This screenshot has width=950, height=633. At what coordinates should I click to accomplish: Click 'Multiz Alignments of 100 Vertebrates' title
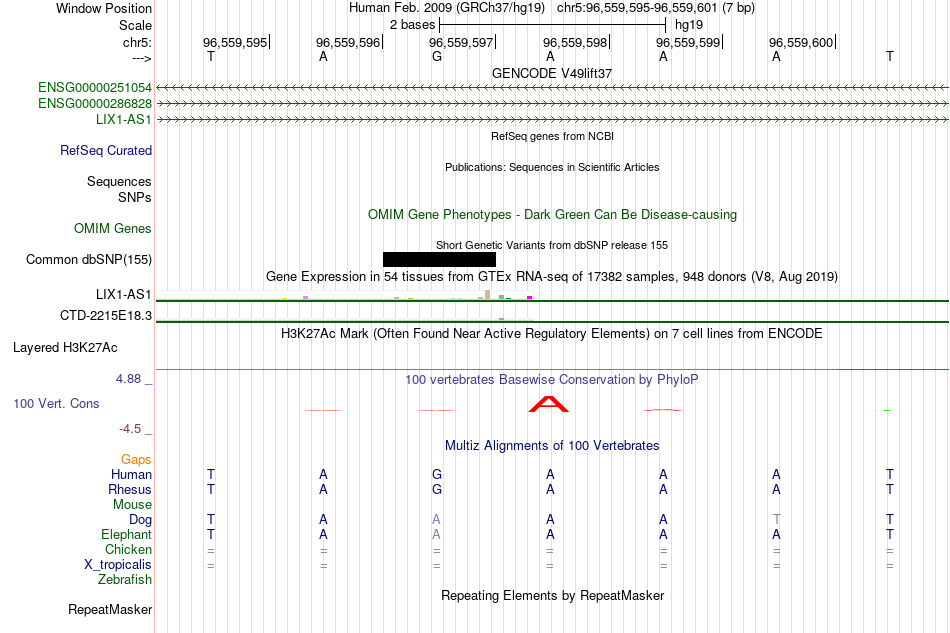(x=552, y=446)
